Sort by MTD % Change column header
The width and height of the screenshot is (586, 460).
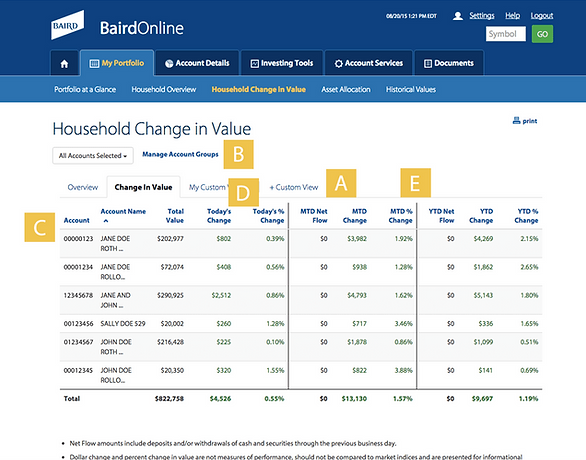400,216
